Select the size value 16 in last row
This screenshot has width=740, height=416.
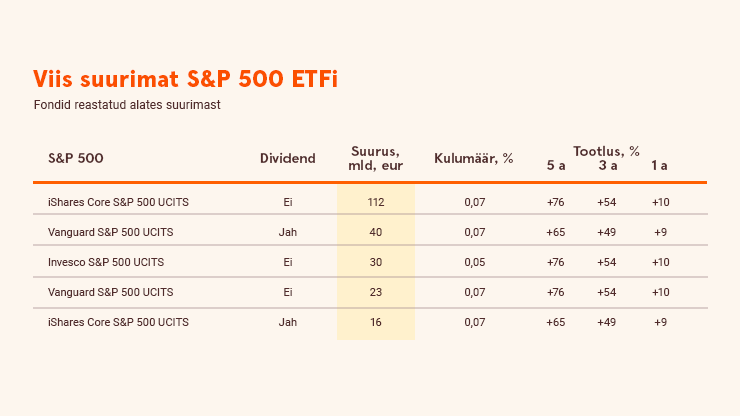point(376,322)
